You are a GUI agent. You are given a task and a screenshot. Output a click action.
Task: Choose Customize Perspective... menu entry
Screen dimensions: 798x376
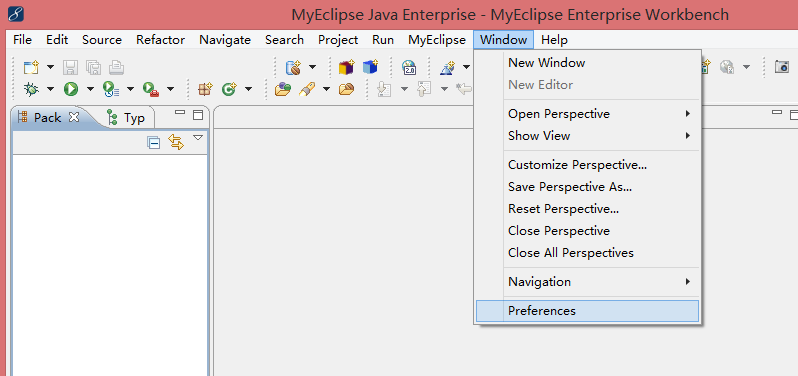point(588,165)
